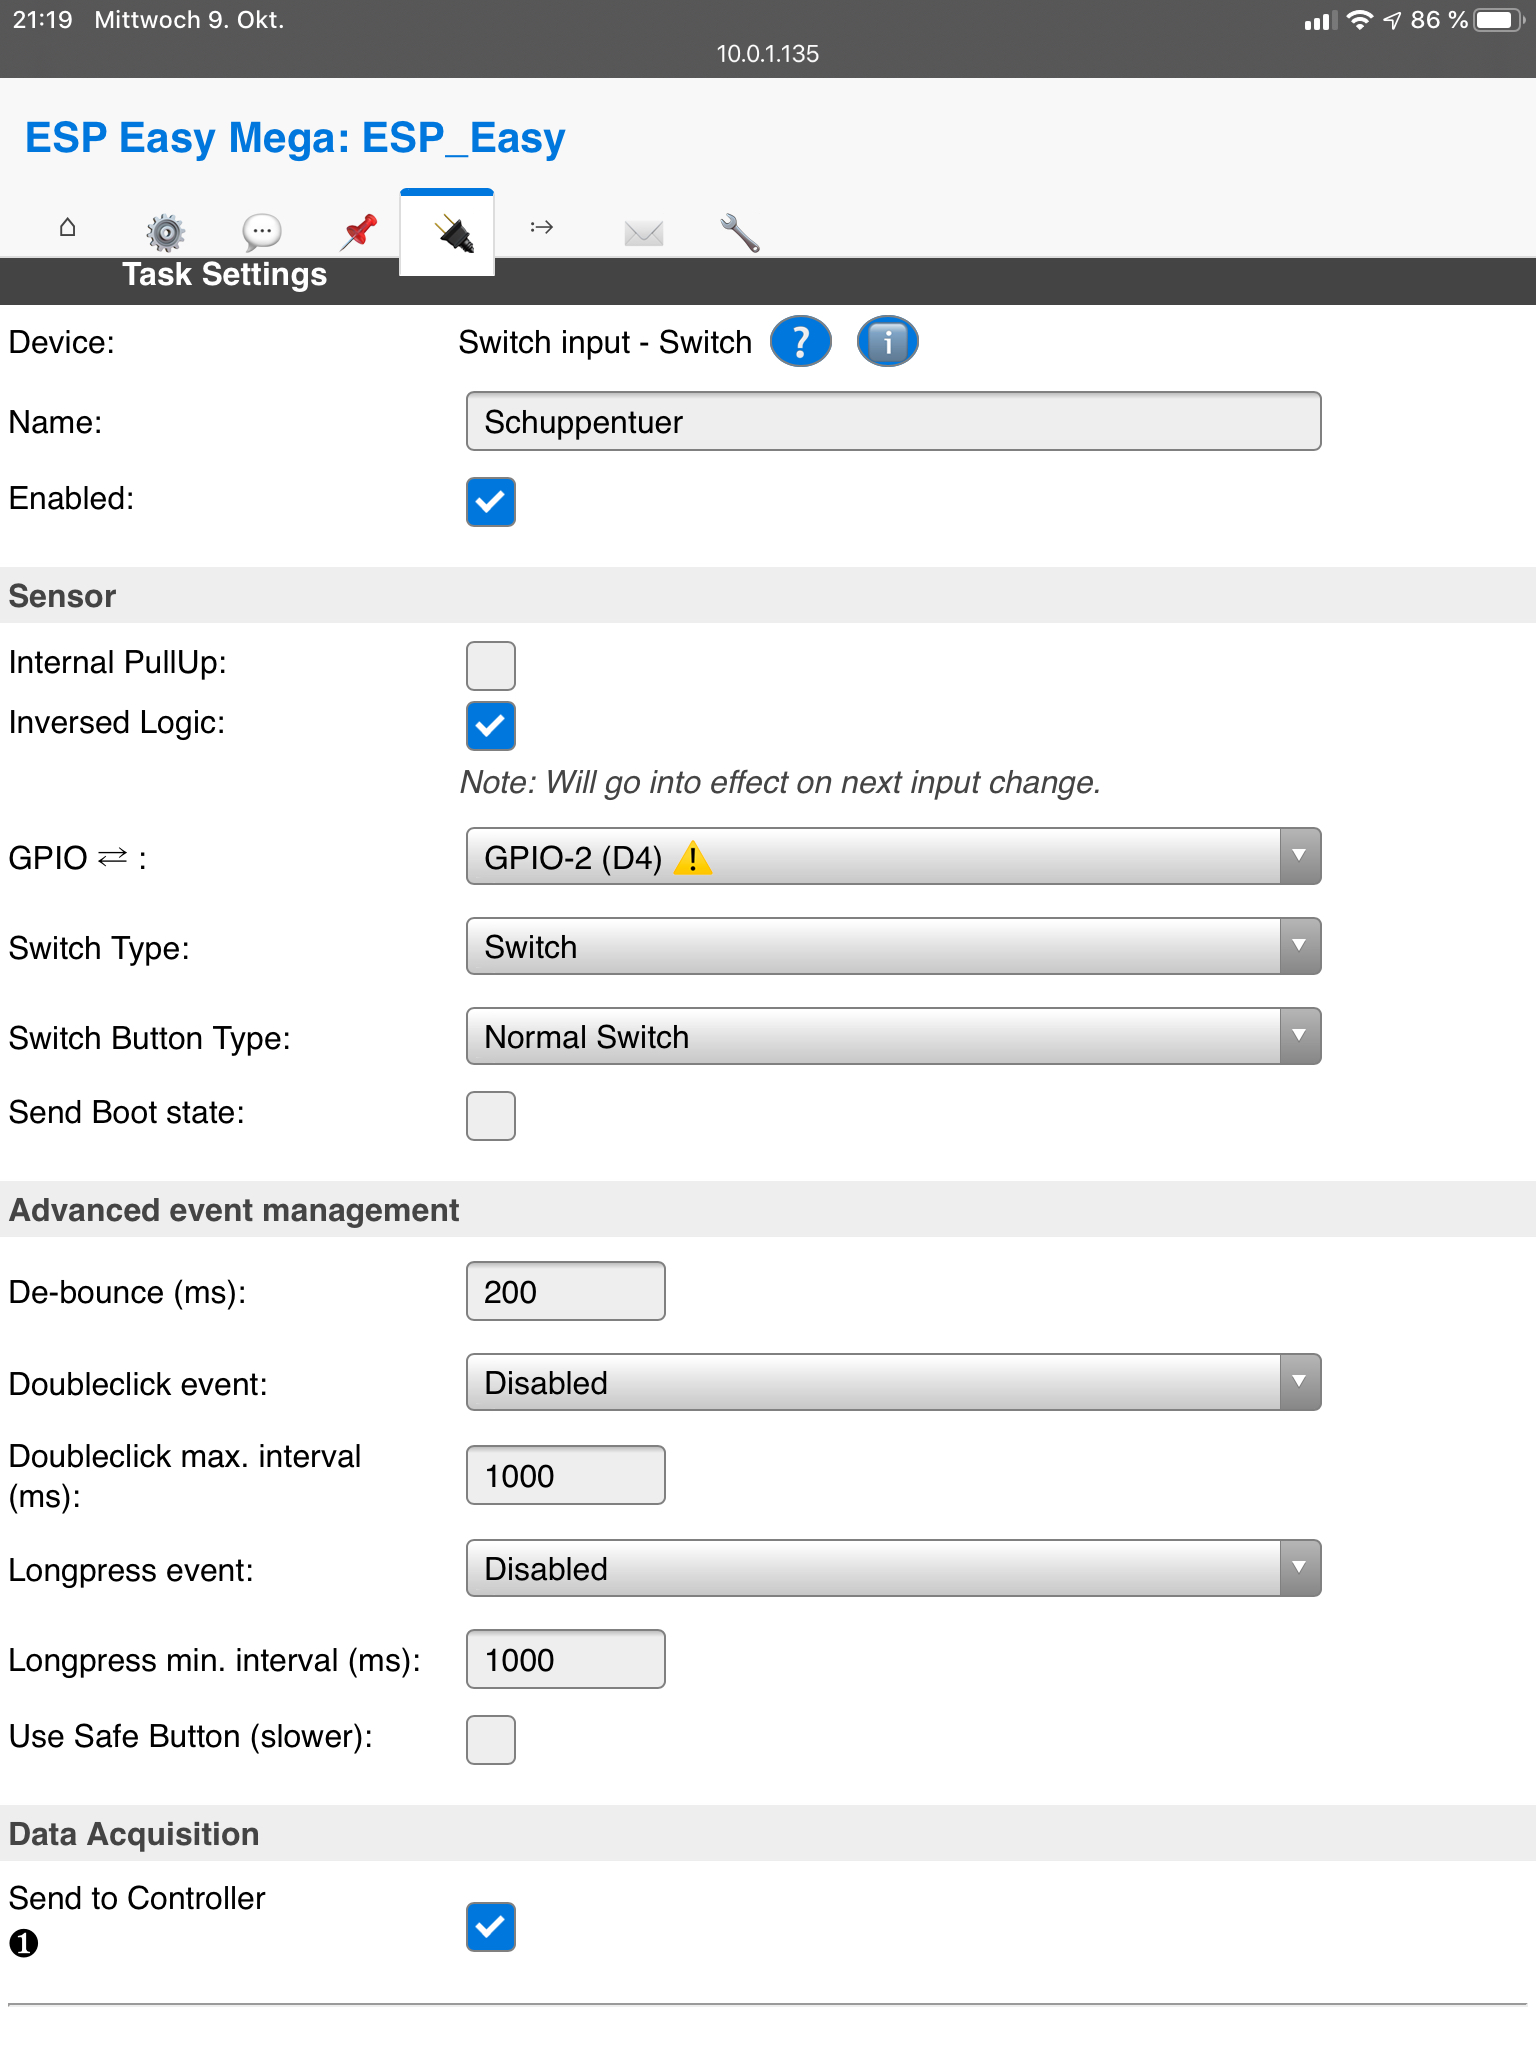Tap the 21:19 clock in status bar
Viewport: 1536px width, 2048px height.
[x=42, y=20]
